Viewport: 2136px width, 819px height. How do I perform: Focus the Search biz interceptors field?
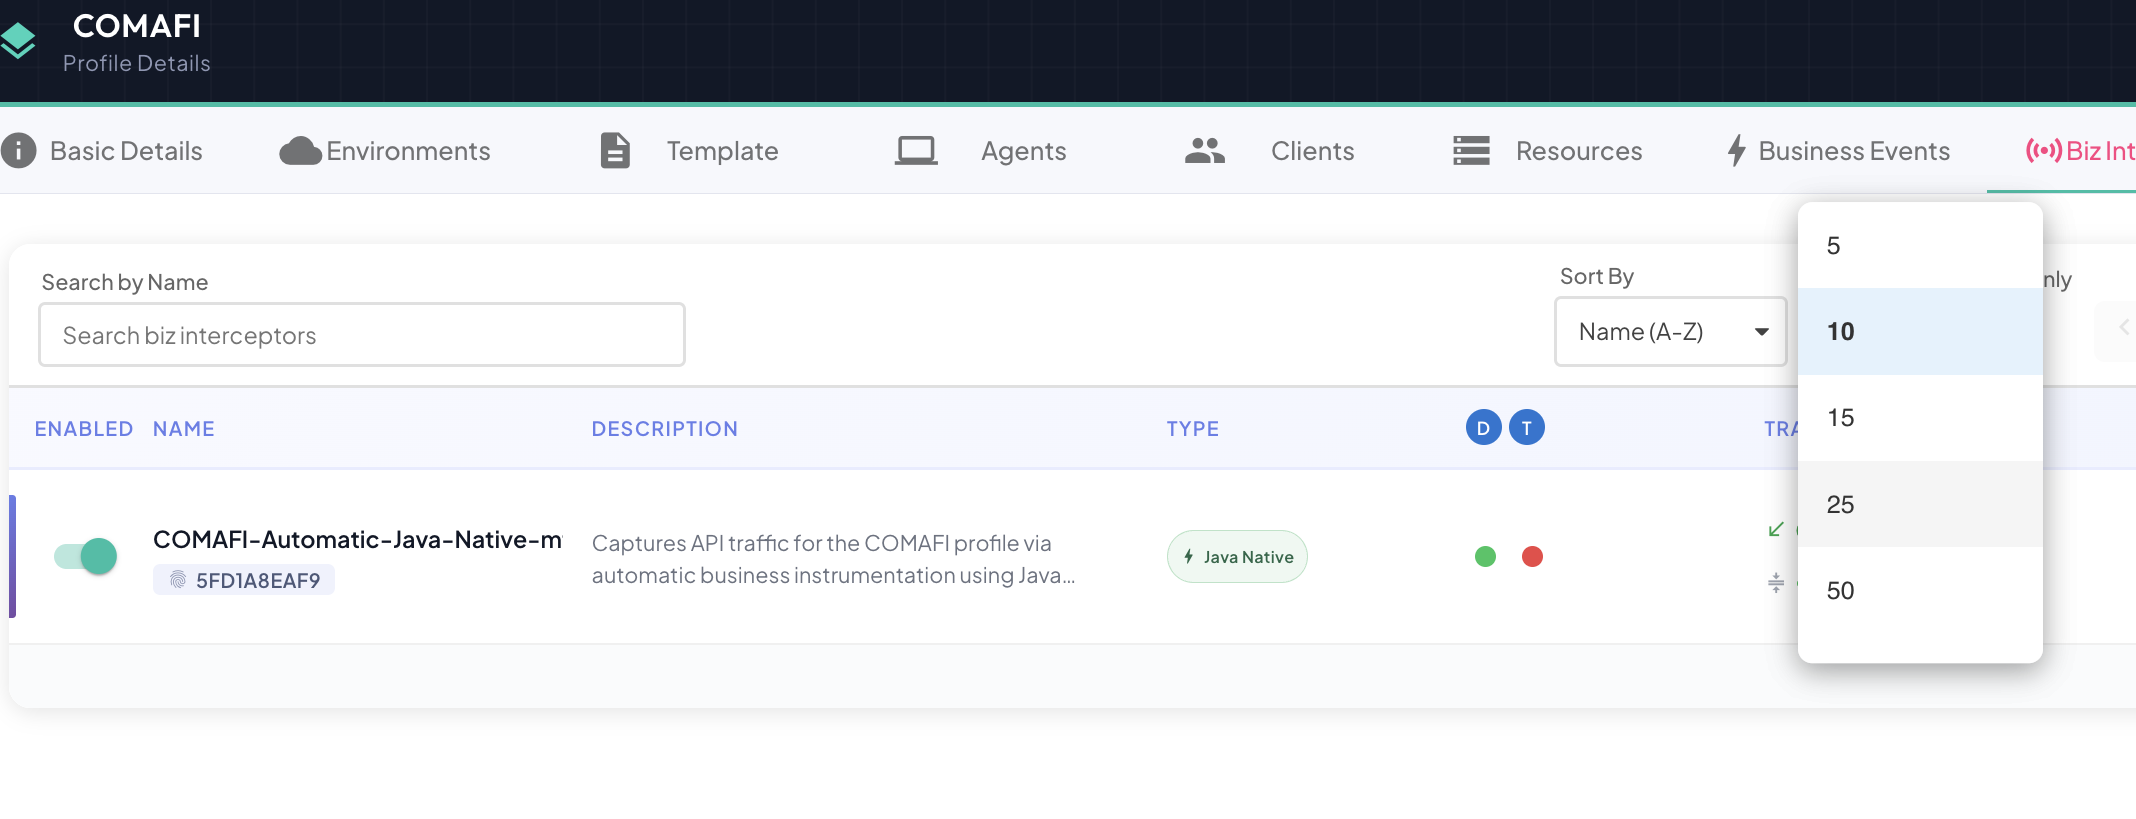[362, 335]
